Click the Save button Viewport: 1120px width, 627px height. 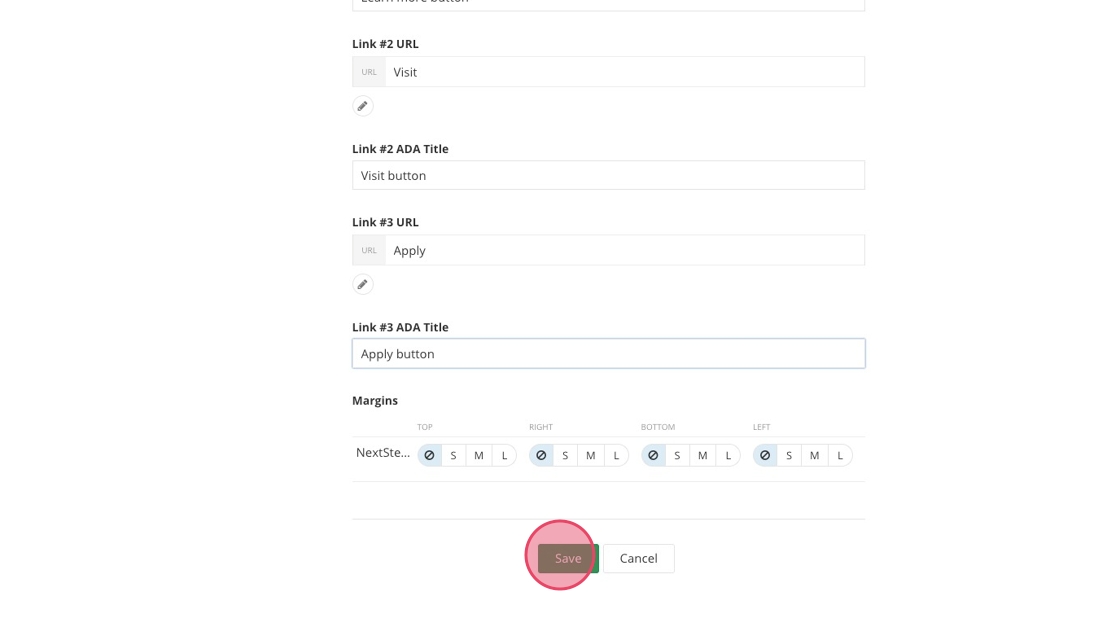point(568,558)
